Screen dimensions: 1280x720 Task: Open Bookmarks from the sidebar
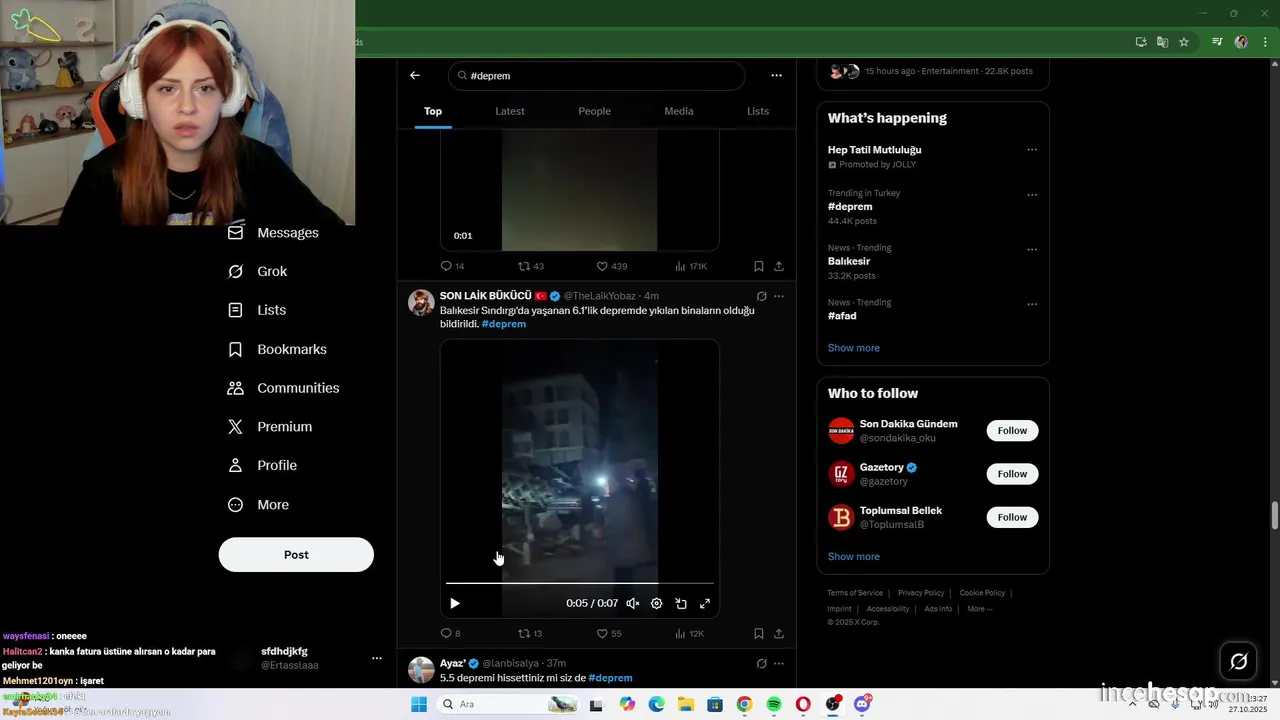[277, 349]
